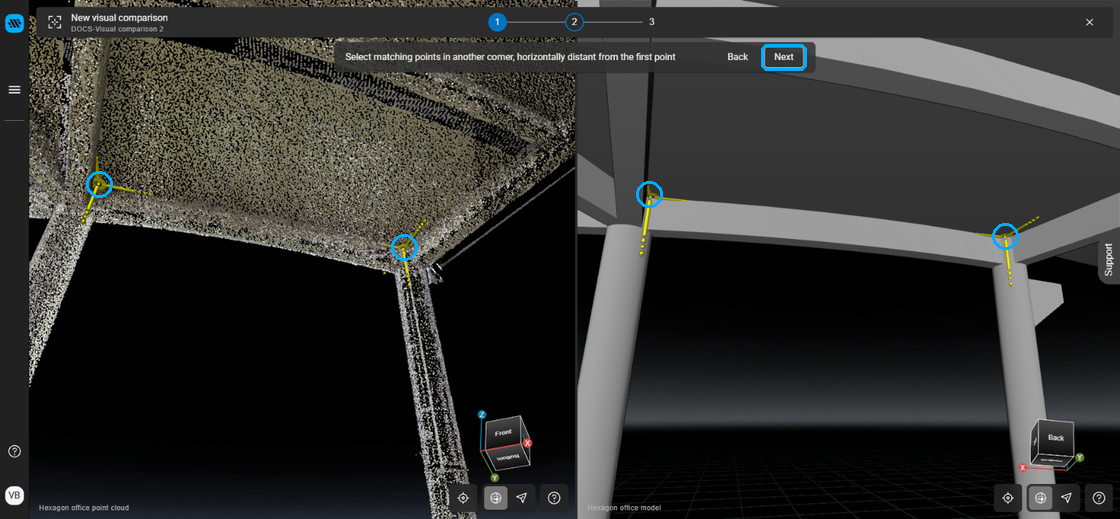Open the sidebar help question icon
The width and height of the screenshot is (1120, 519).
click(x=14, y=451)
